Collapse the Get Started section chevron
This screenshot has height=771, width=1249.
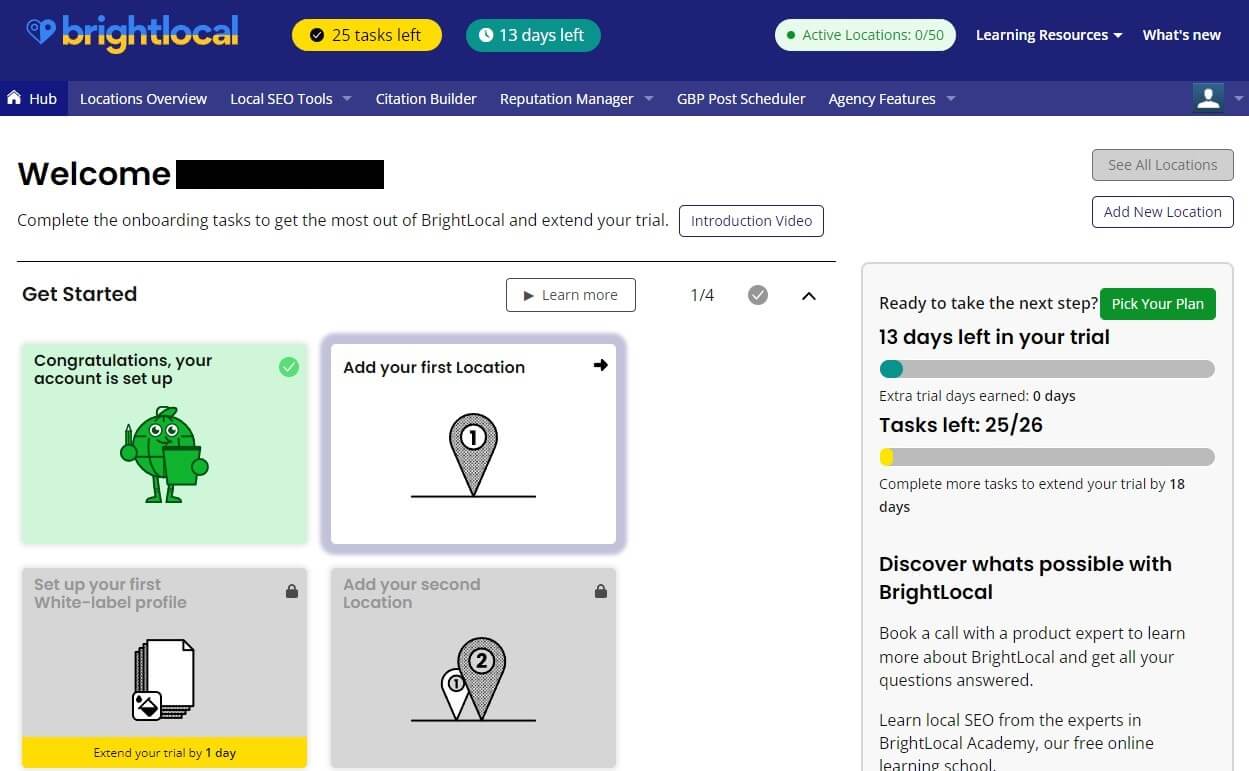click(x=809, y=296)
